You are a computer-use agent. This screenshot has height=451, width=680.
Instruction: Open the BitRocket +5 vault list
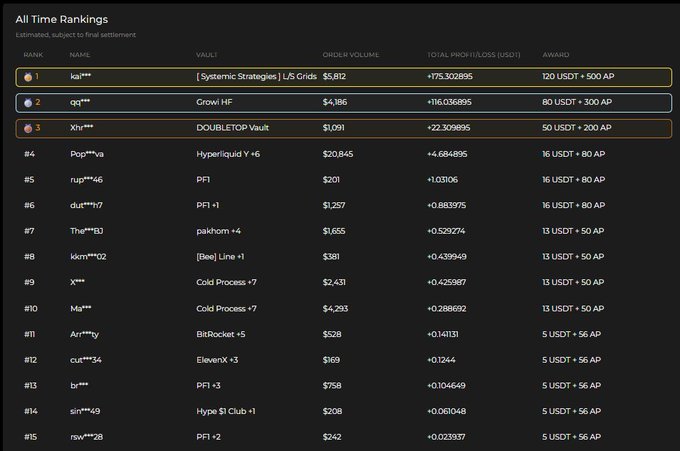tap(221, 334)
